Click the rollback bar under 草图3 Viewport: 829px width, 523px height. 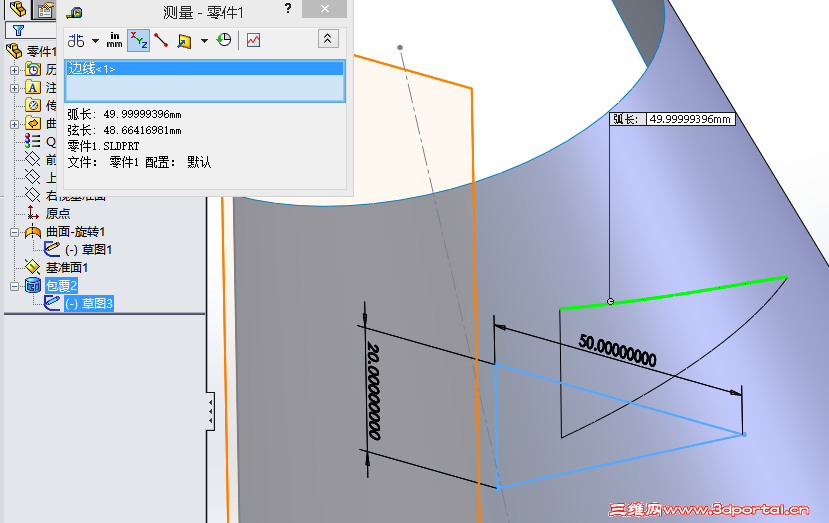point(105,314)
